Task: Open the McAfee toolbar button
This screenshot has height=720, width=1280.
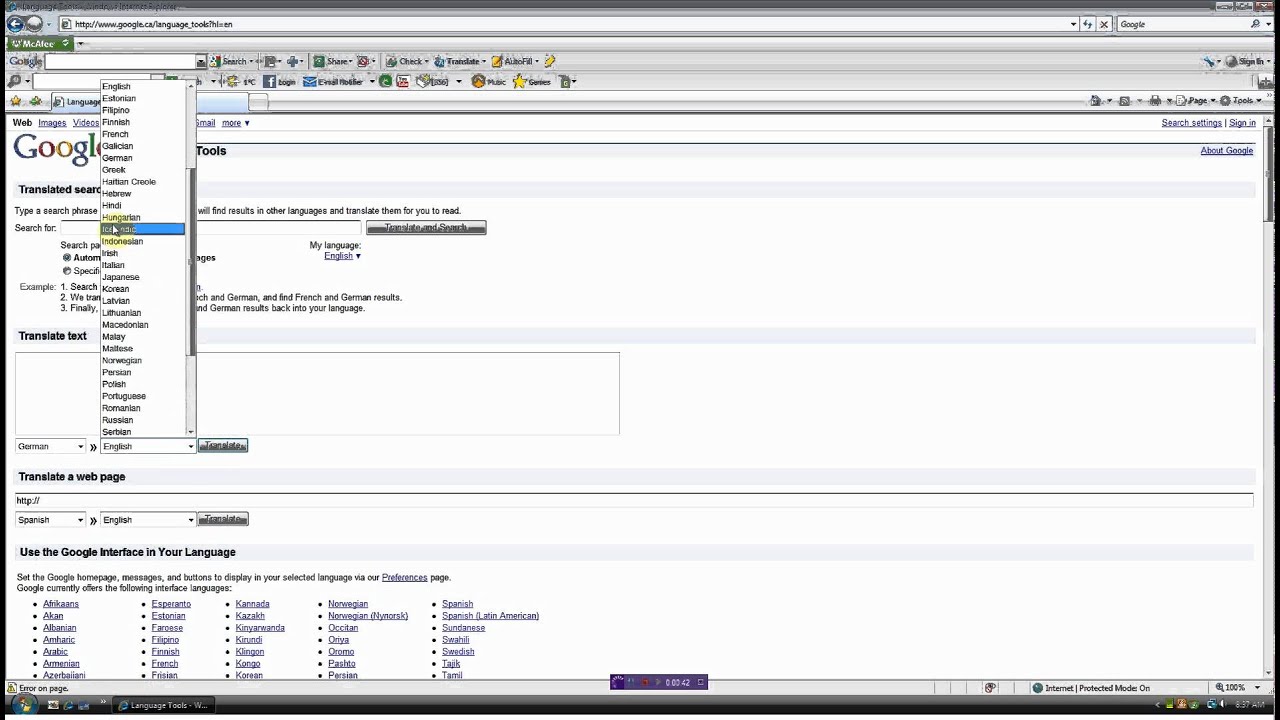Action: click(x=39, y=43)
